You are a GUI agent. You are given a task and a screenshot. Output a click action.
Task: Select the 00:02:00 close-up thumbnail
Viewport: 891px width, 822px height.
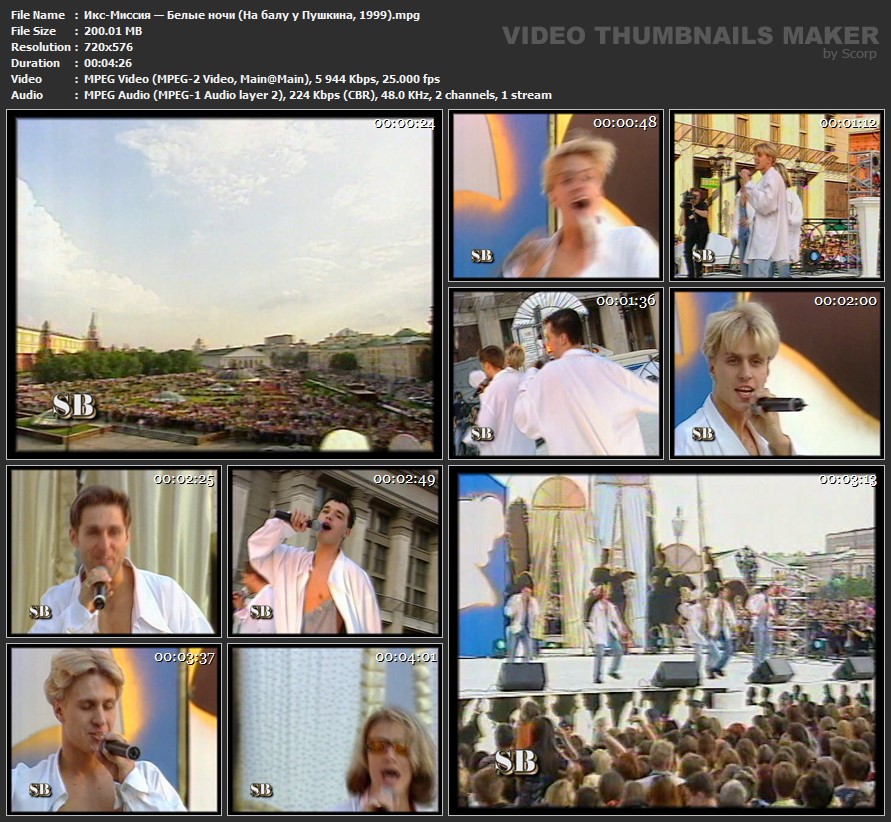pos(776,373)
